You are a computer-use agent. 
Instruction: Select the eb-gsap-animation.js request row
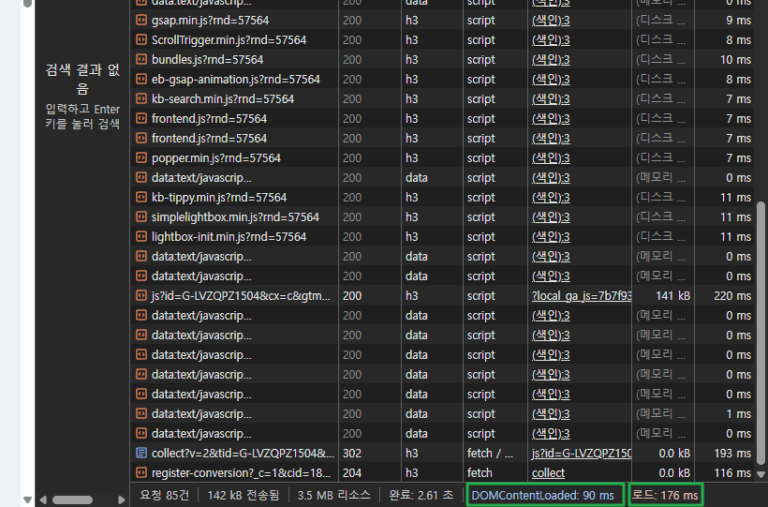pos(235,79)
